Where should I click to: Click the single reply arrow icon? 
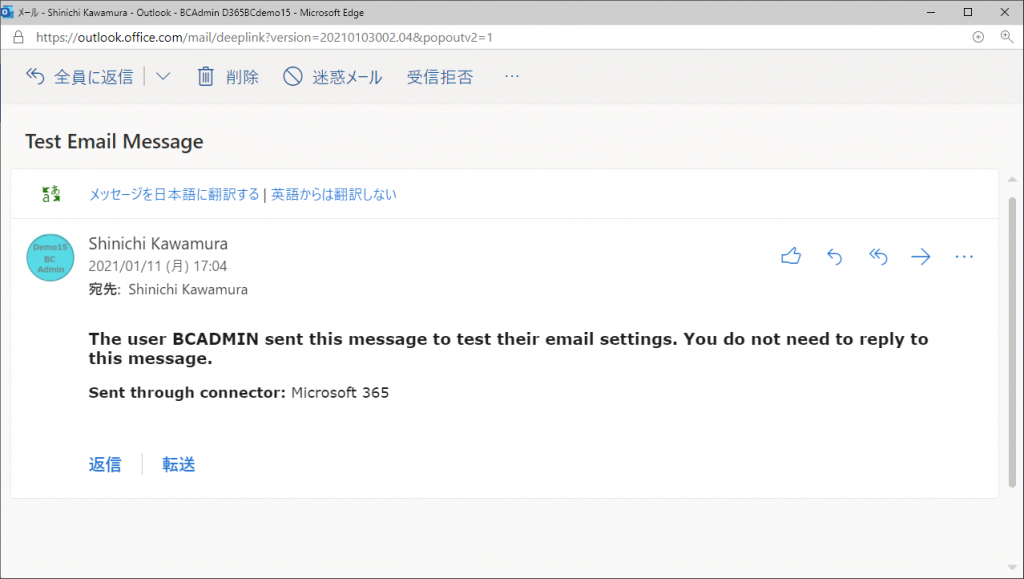tap(834, 257)
